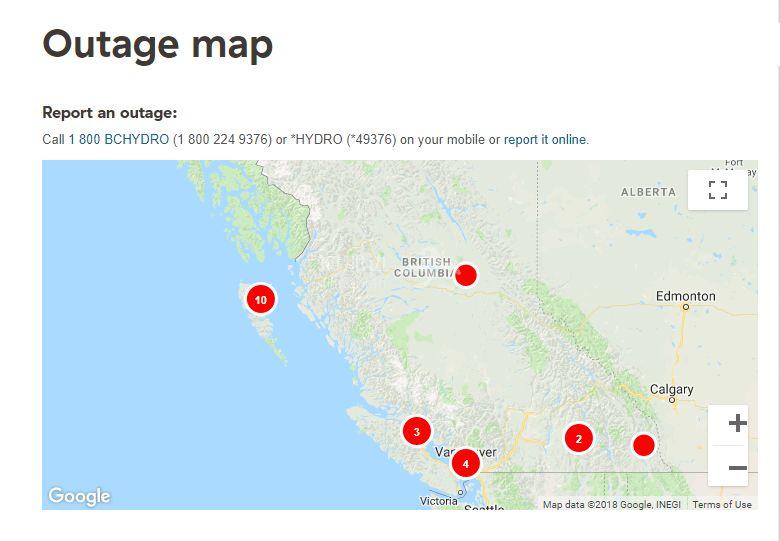Screen dimensions: 780x541
Task: Click the Victoria city label
Action: 438,501
